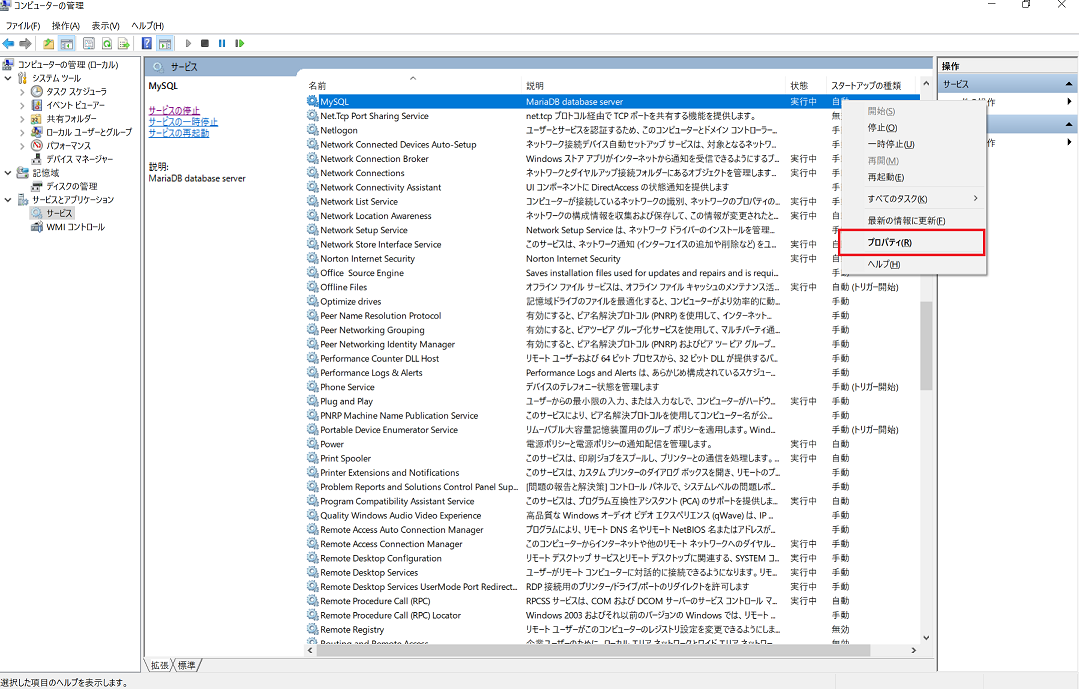Open the 操作(A) menu
The height and width of the screenshot is (689, 1079).
(x=66, y=25)
